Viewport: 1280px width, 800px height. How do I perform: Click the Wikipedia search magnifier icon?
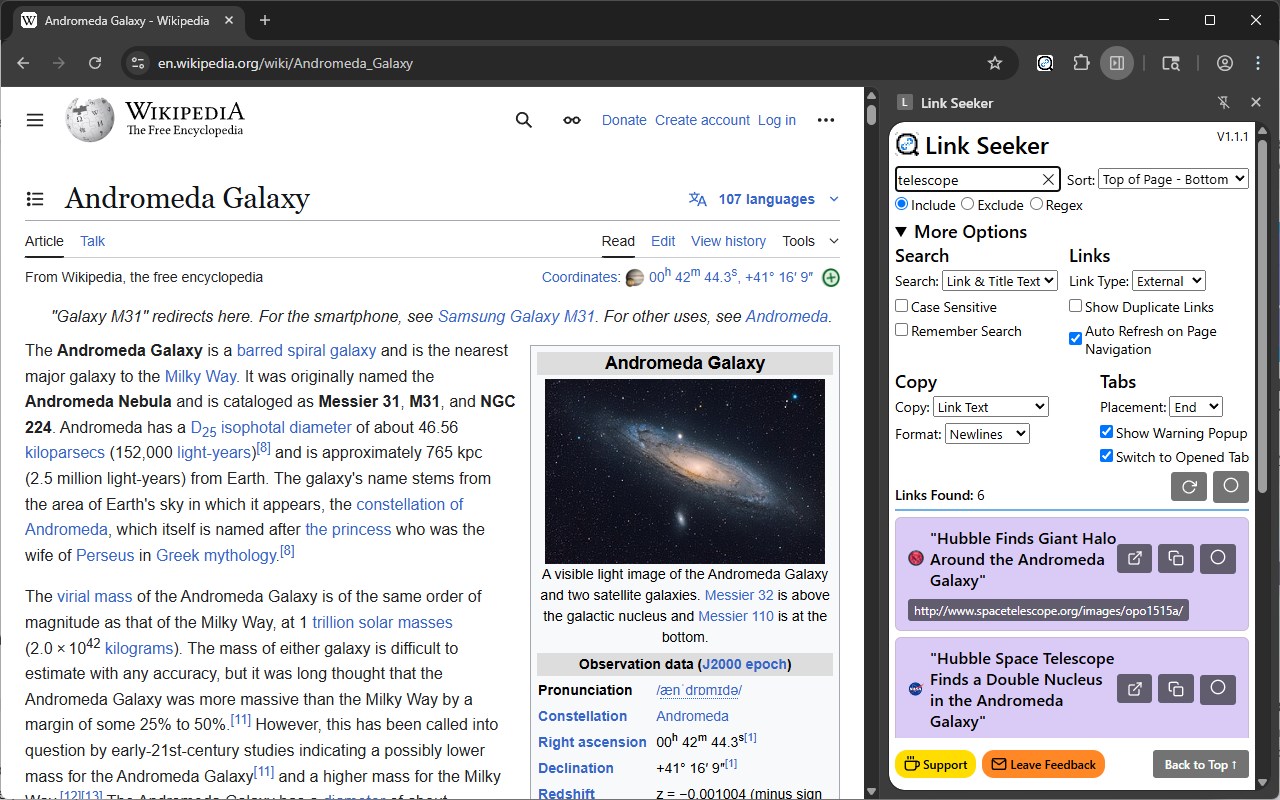point(524,120)
